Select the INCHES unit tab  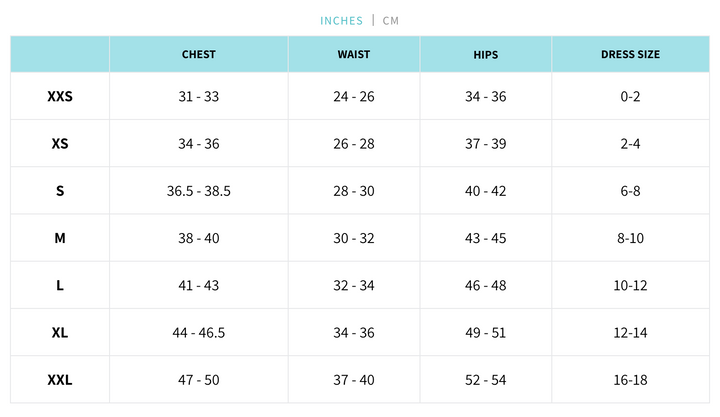click(x=342, y=20)
